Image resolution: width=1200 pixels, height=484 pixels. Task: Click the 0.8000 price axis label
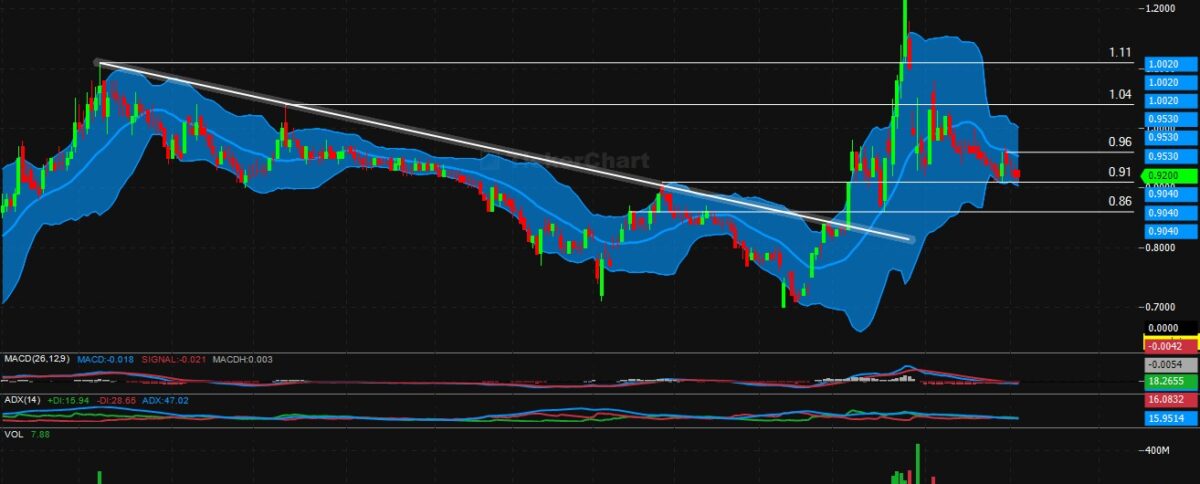coord(1162,247)
